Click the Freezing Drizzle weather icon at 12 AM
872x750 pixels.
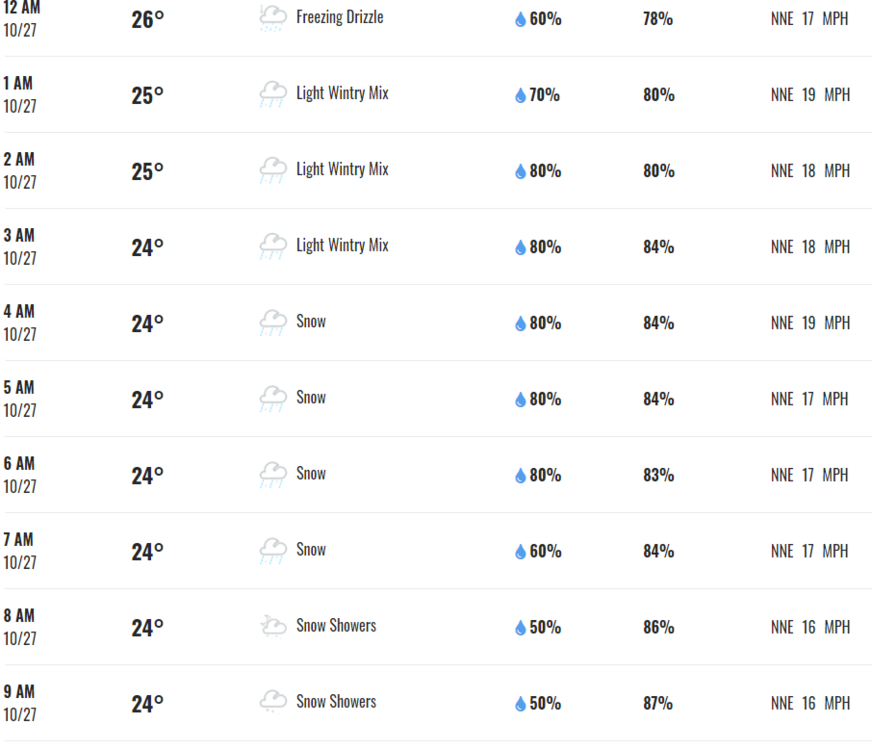(272, 17)
